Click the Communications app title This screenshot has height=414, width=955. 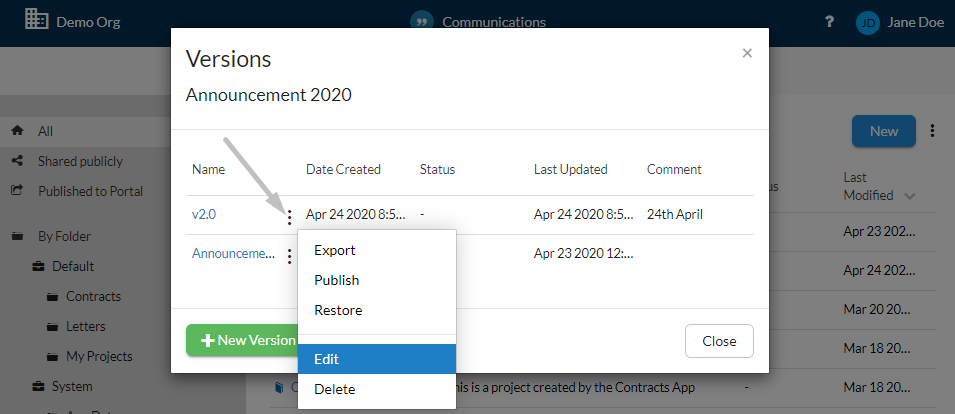pyautogui.click(x=494, y=23)
